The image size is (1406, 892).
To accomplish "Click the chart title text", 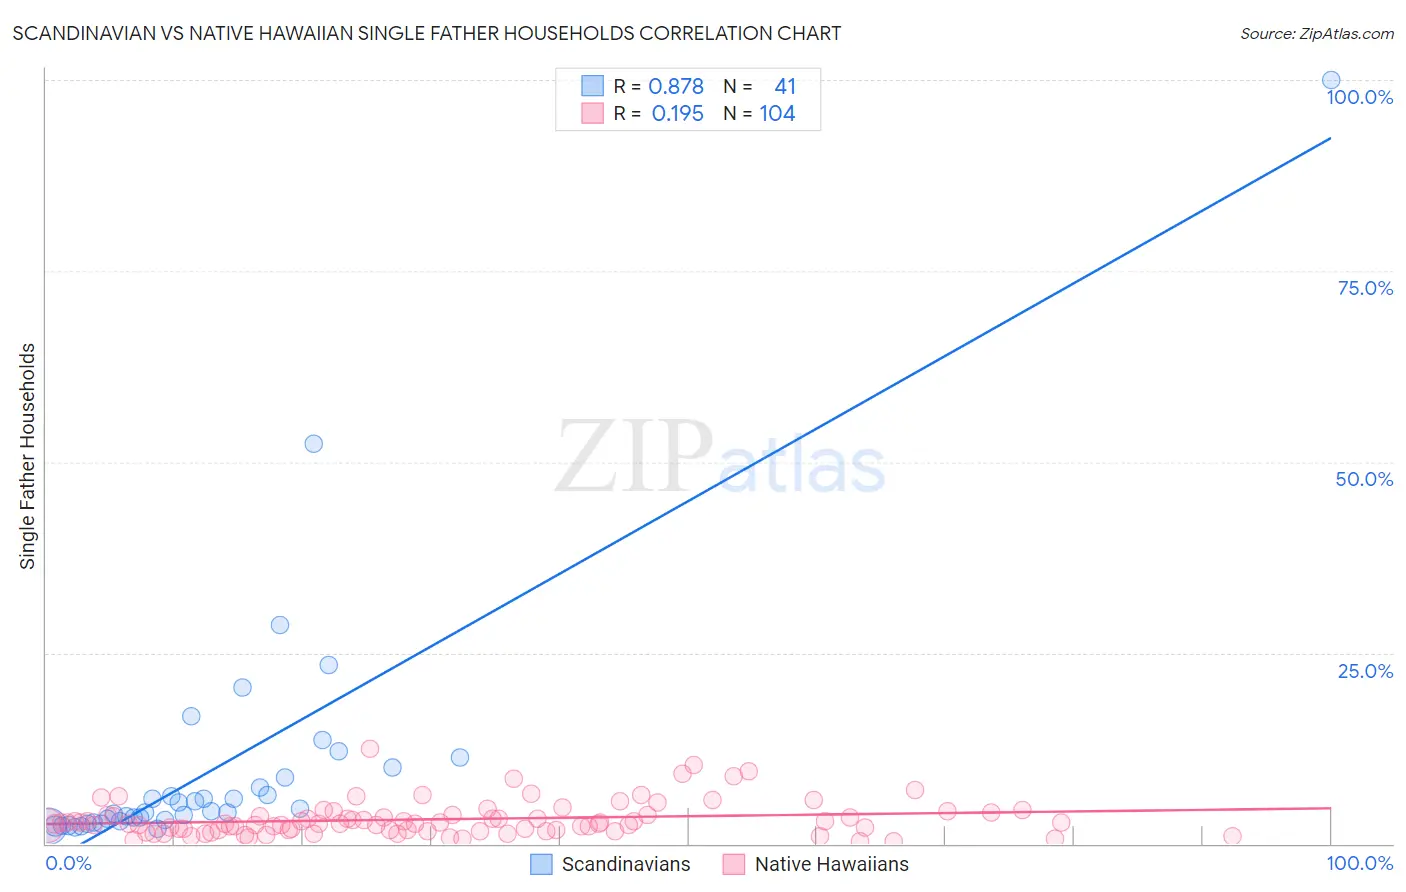I will [427, 33].
